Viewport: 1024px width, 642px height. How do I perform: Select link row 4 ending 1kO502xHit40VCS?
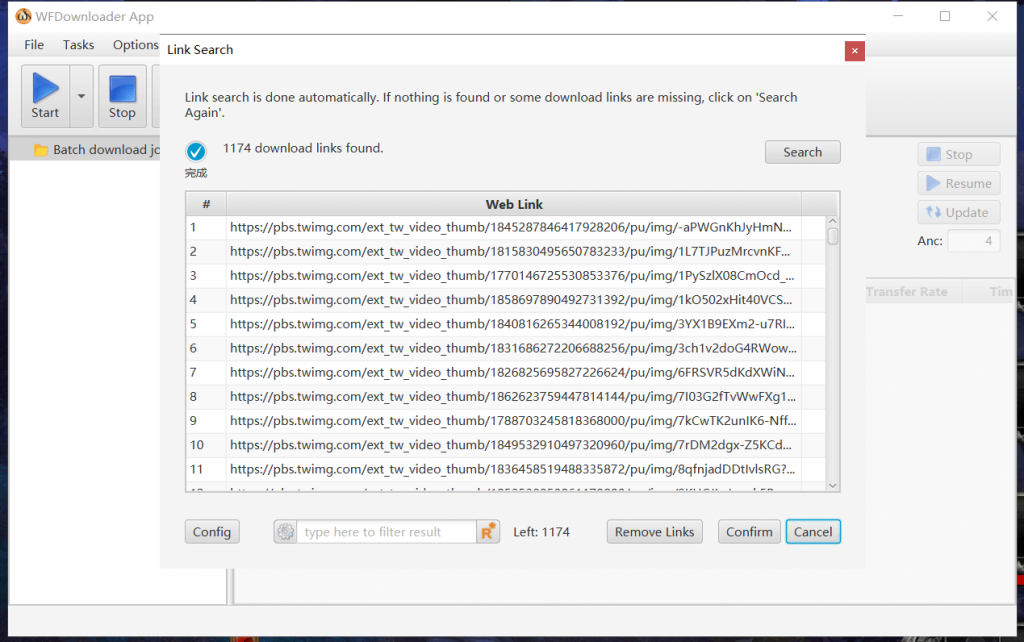(x=505, y=300)
